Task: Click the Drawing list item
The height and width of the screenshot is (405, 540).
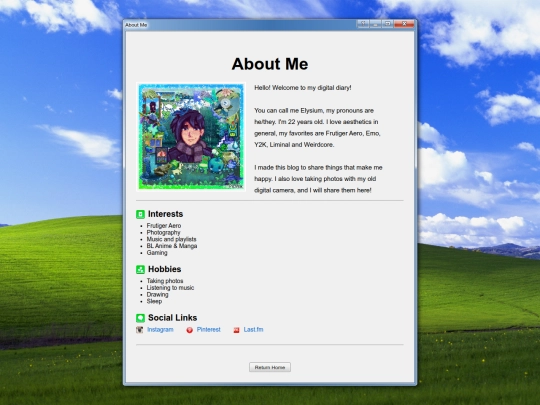Action: coord(157,294)
